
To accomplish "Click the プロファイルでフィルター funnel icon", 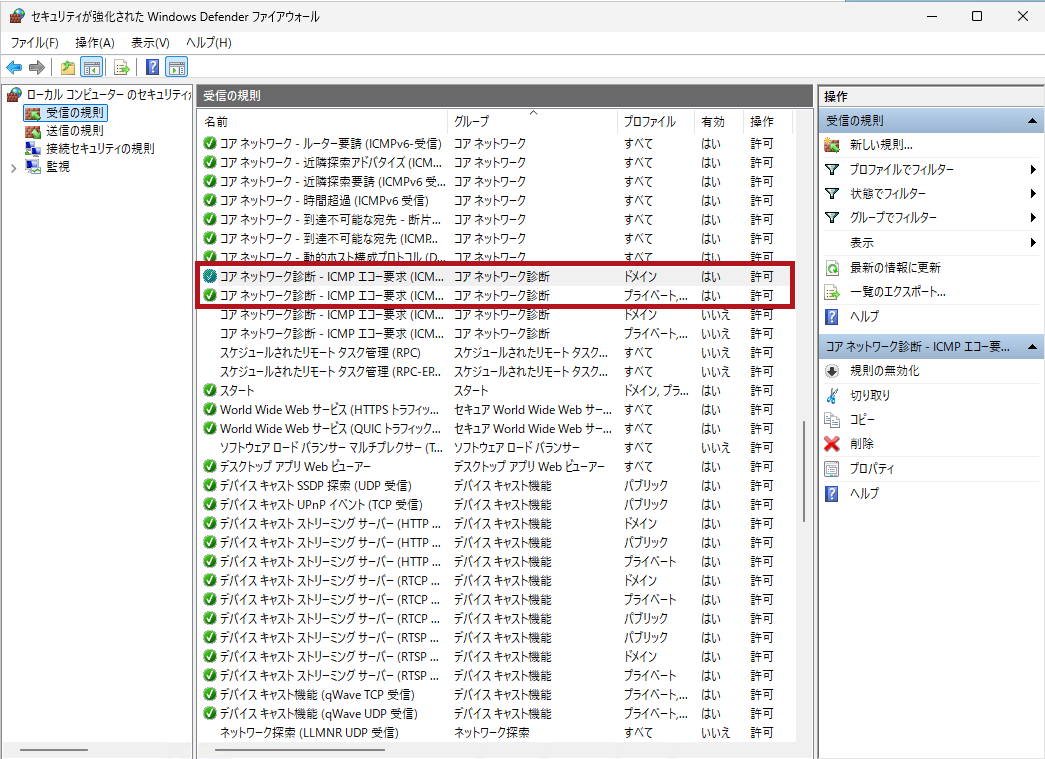I will pyautogui.click(x=832, y=169).
